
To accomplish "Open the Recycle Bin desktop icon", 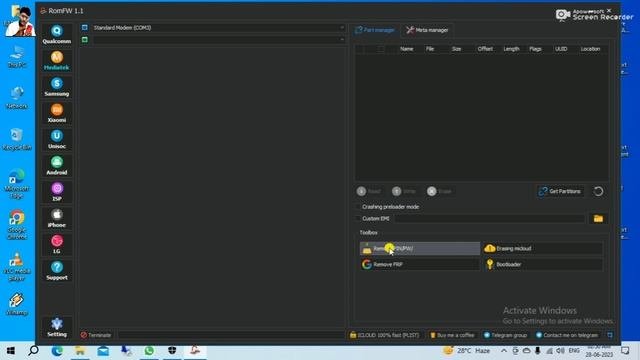I will (x=17, y=139).
